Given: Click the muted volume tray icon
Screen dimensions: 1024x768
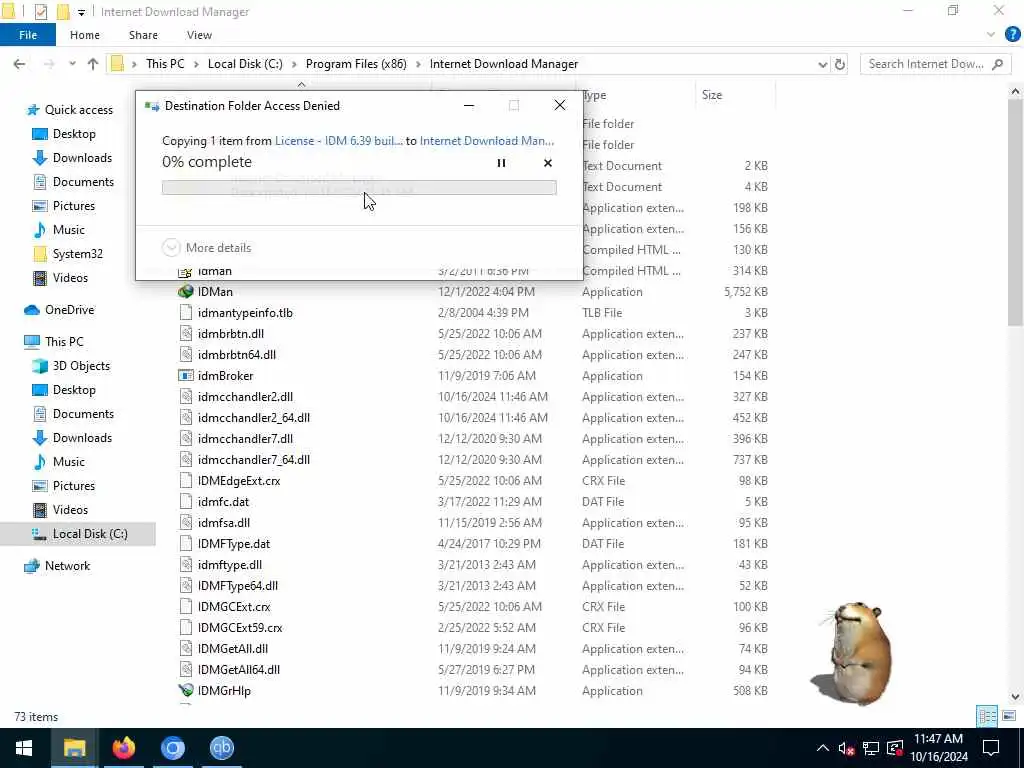Looking at the screenshot, I should tap(846, 748).
